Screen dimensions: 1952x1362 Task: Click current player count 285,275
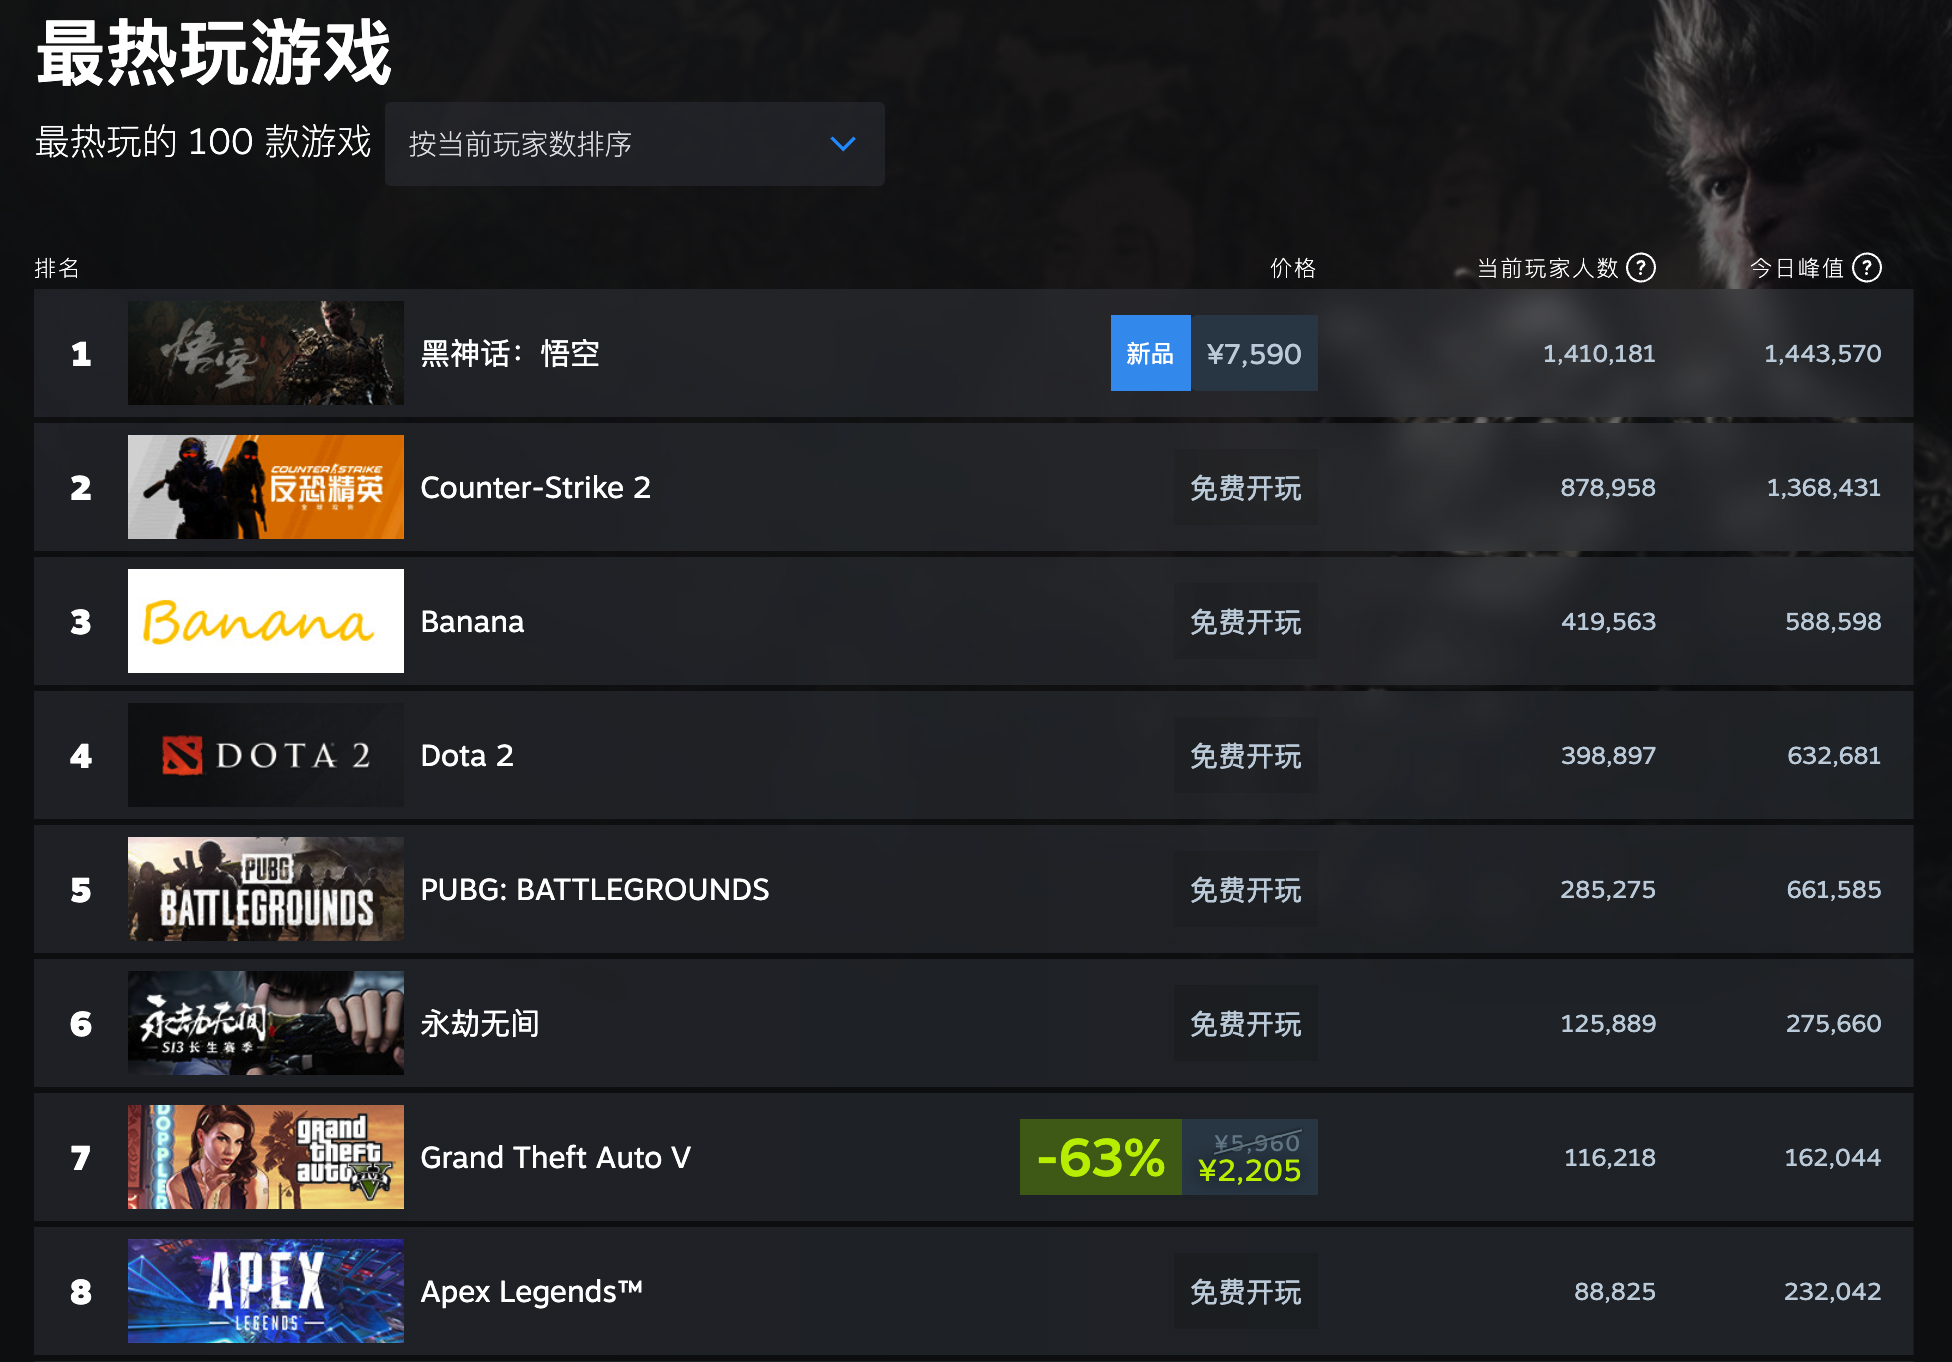[x=1608, y=889]
